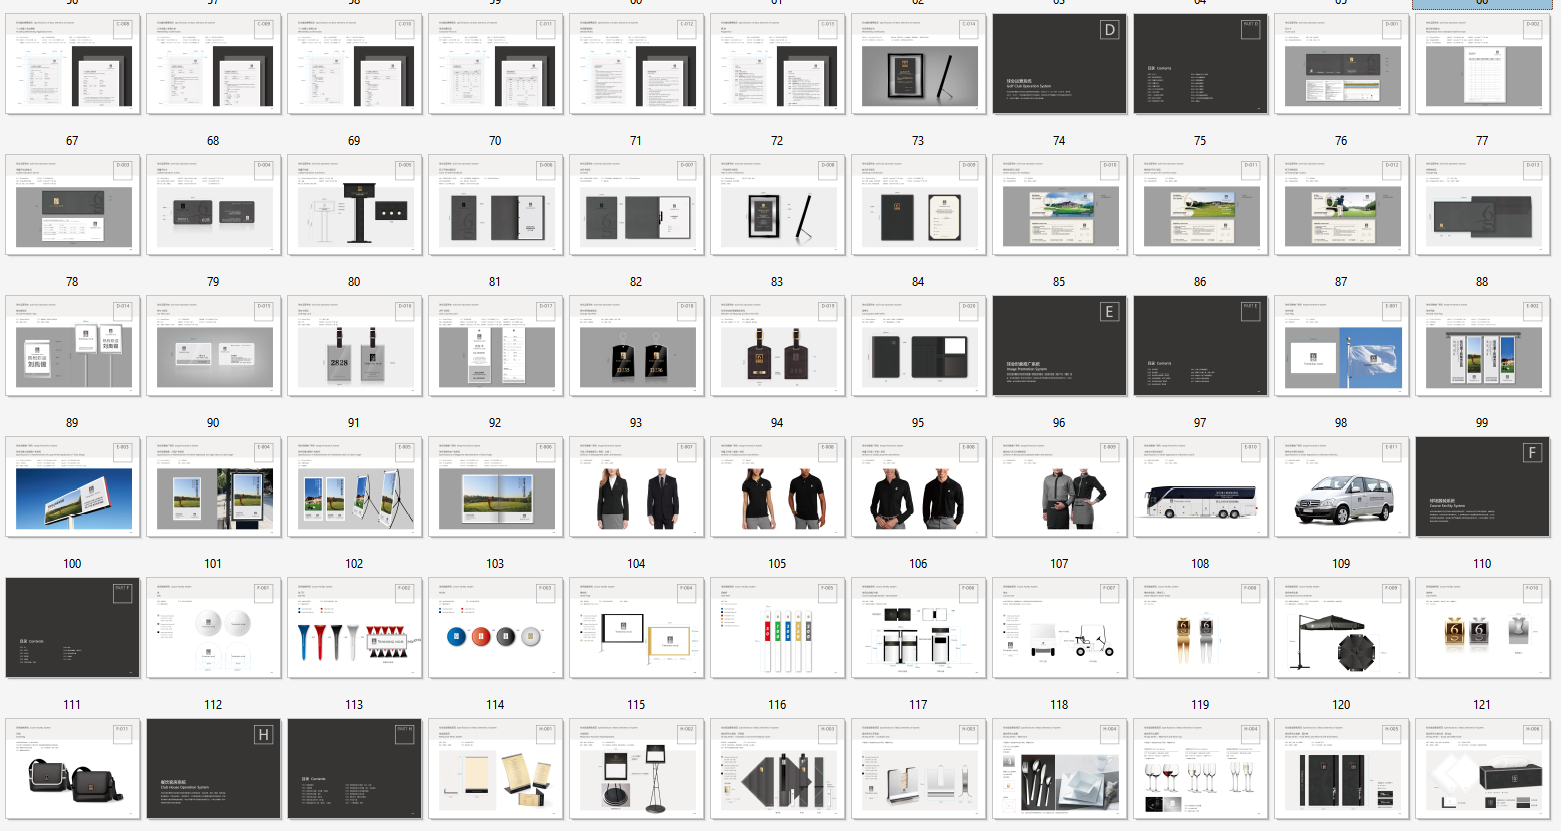
Task: Open the dark section slide marked D
Action: pyautogui.click(x=1059, y=64)
